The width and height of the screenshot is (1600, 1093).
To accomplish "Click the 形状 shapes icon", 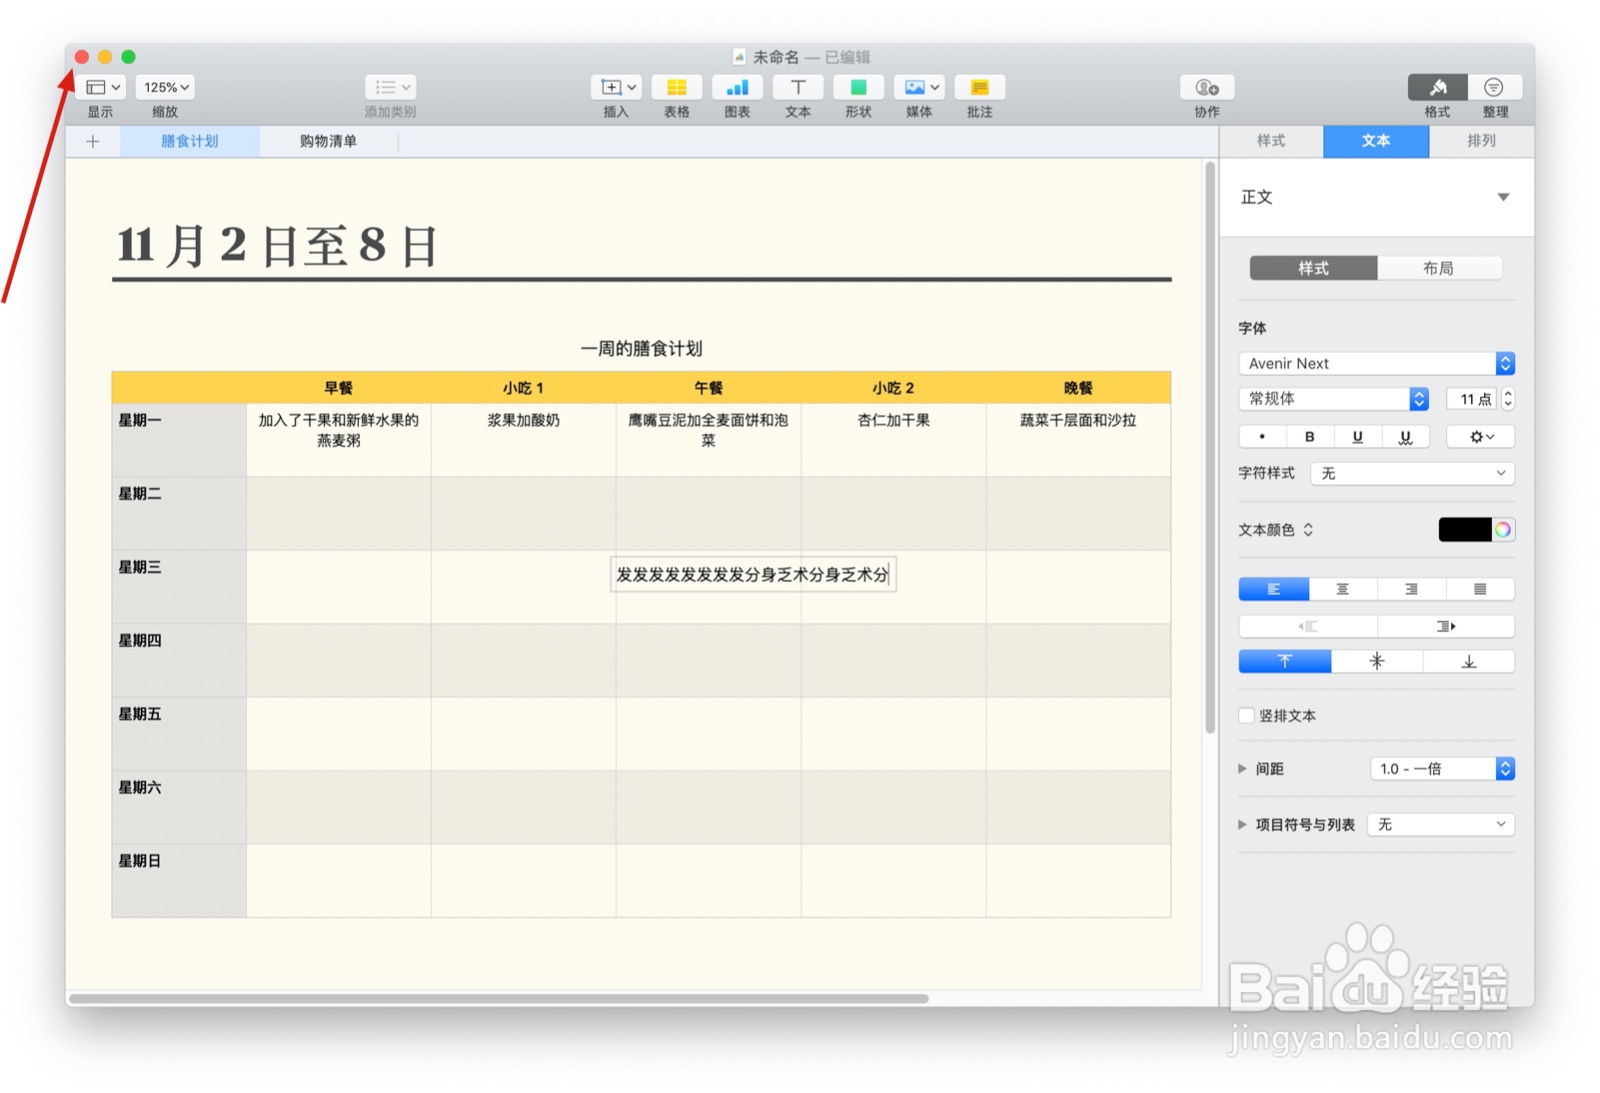I will [858, 88].
